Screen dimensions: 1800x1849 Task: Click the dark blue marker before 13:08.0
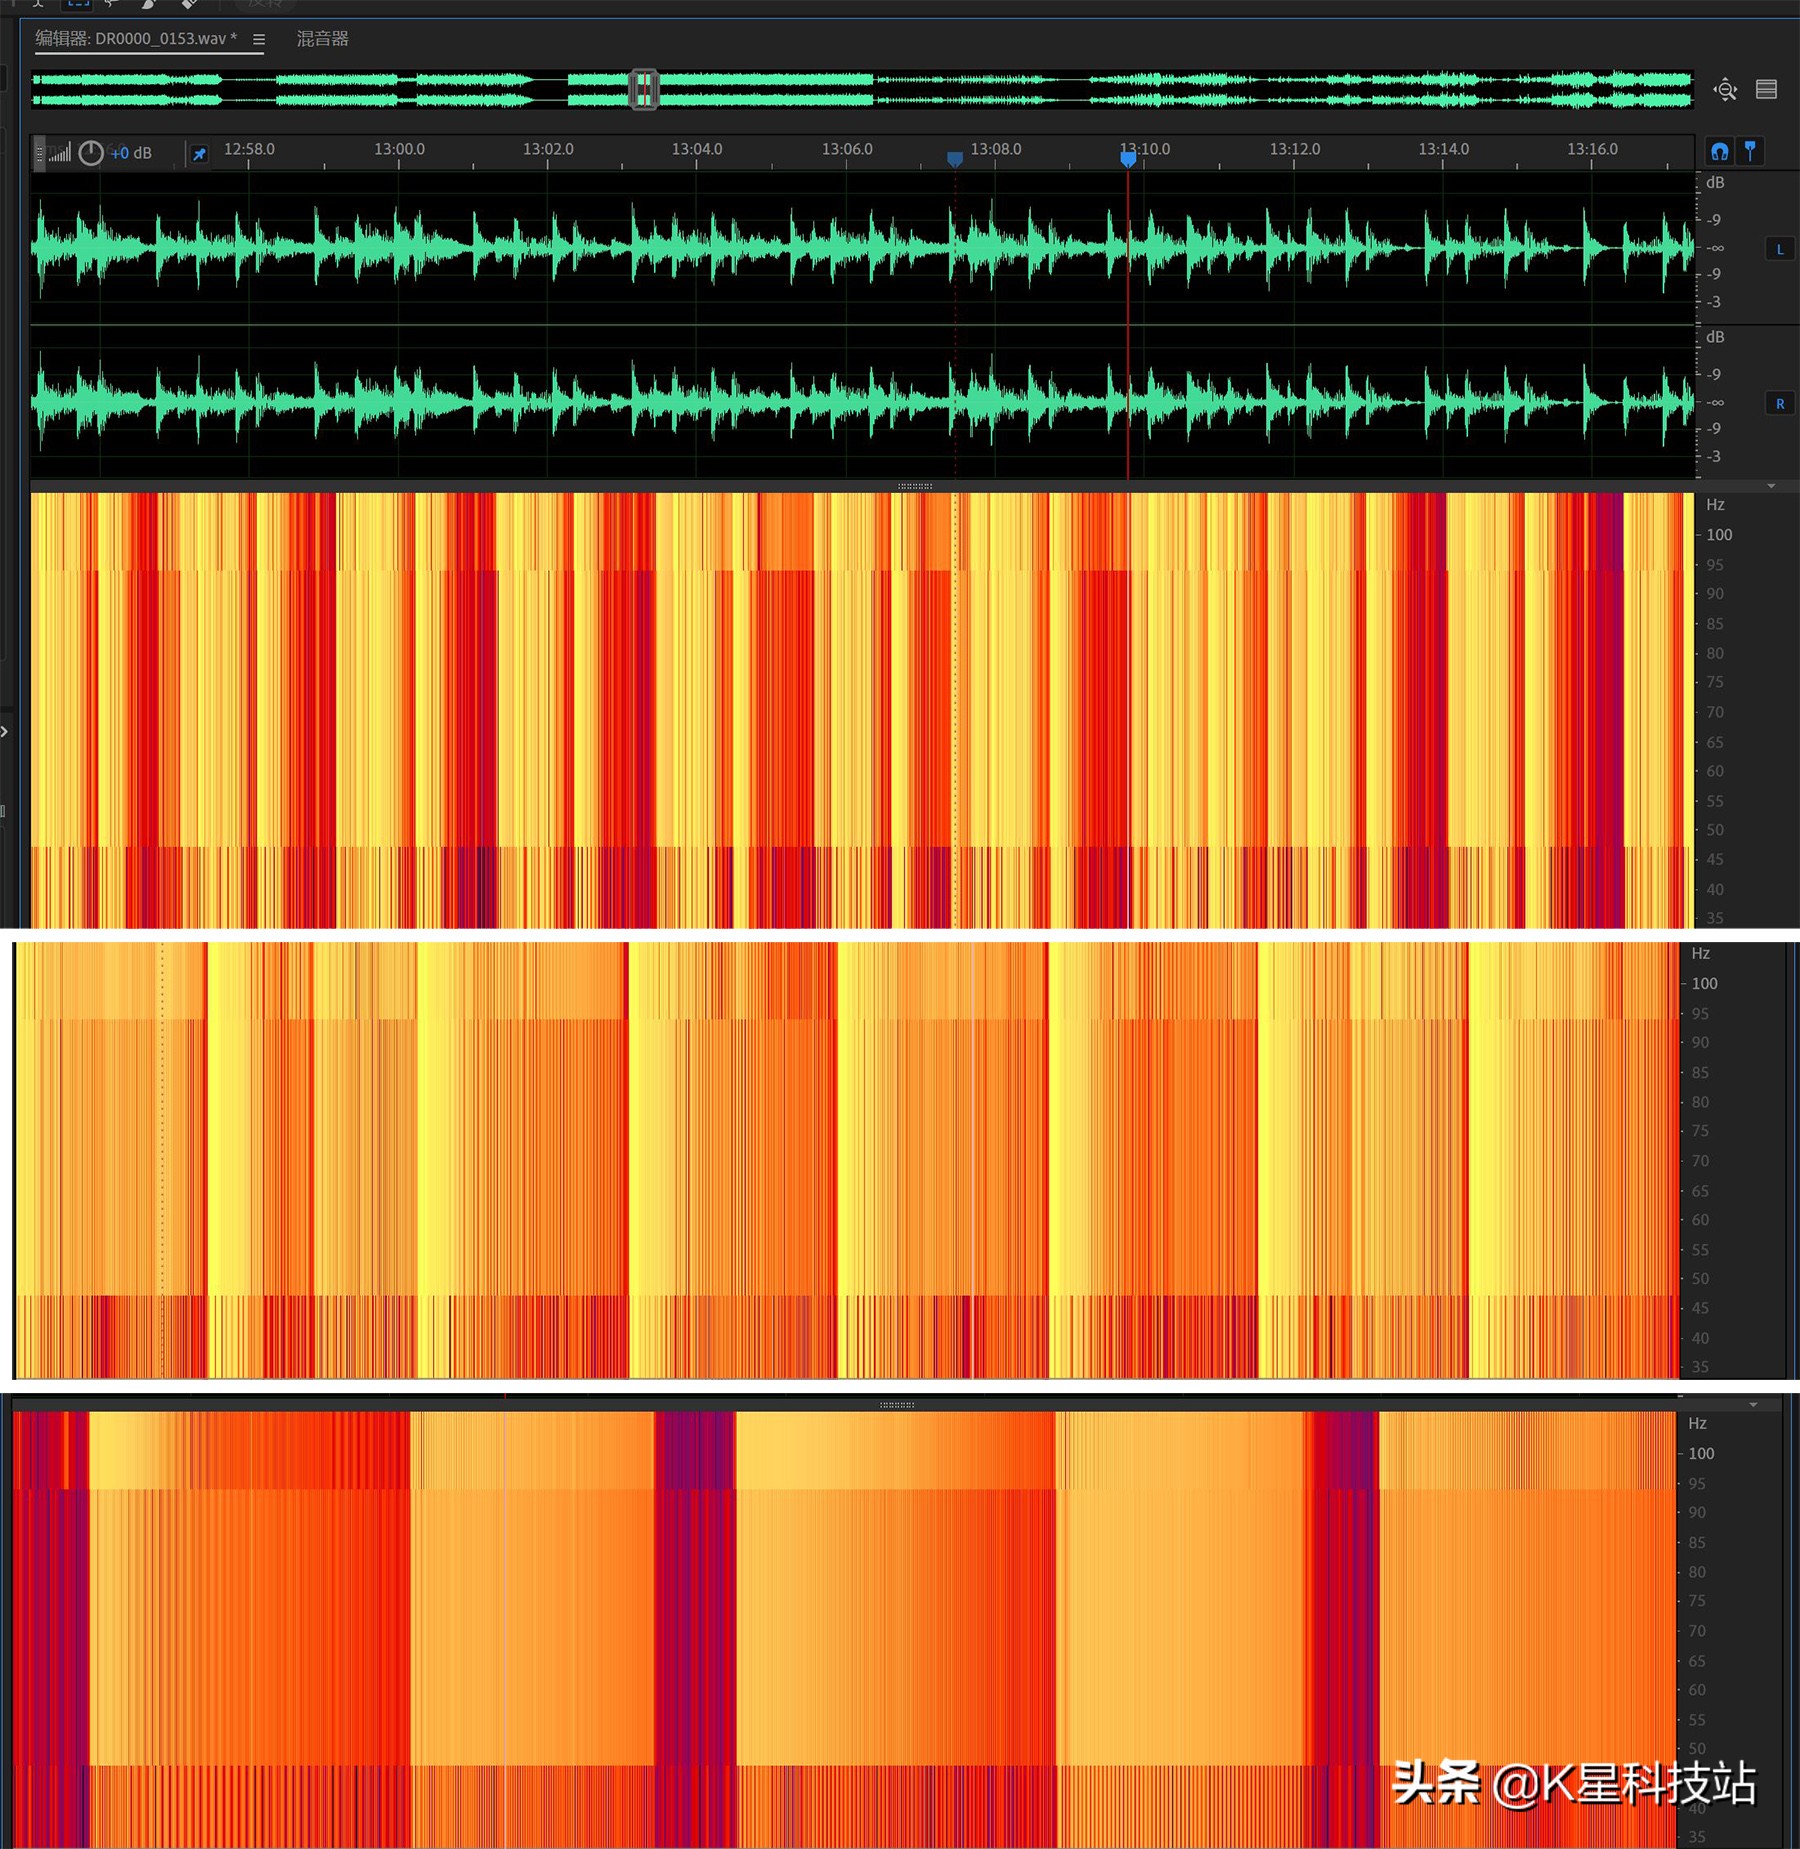(955, 158)
